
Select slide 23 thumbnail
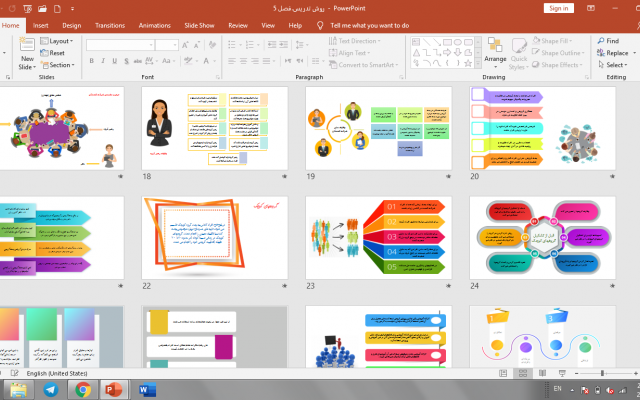coord(378,238)
